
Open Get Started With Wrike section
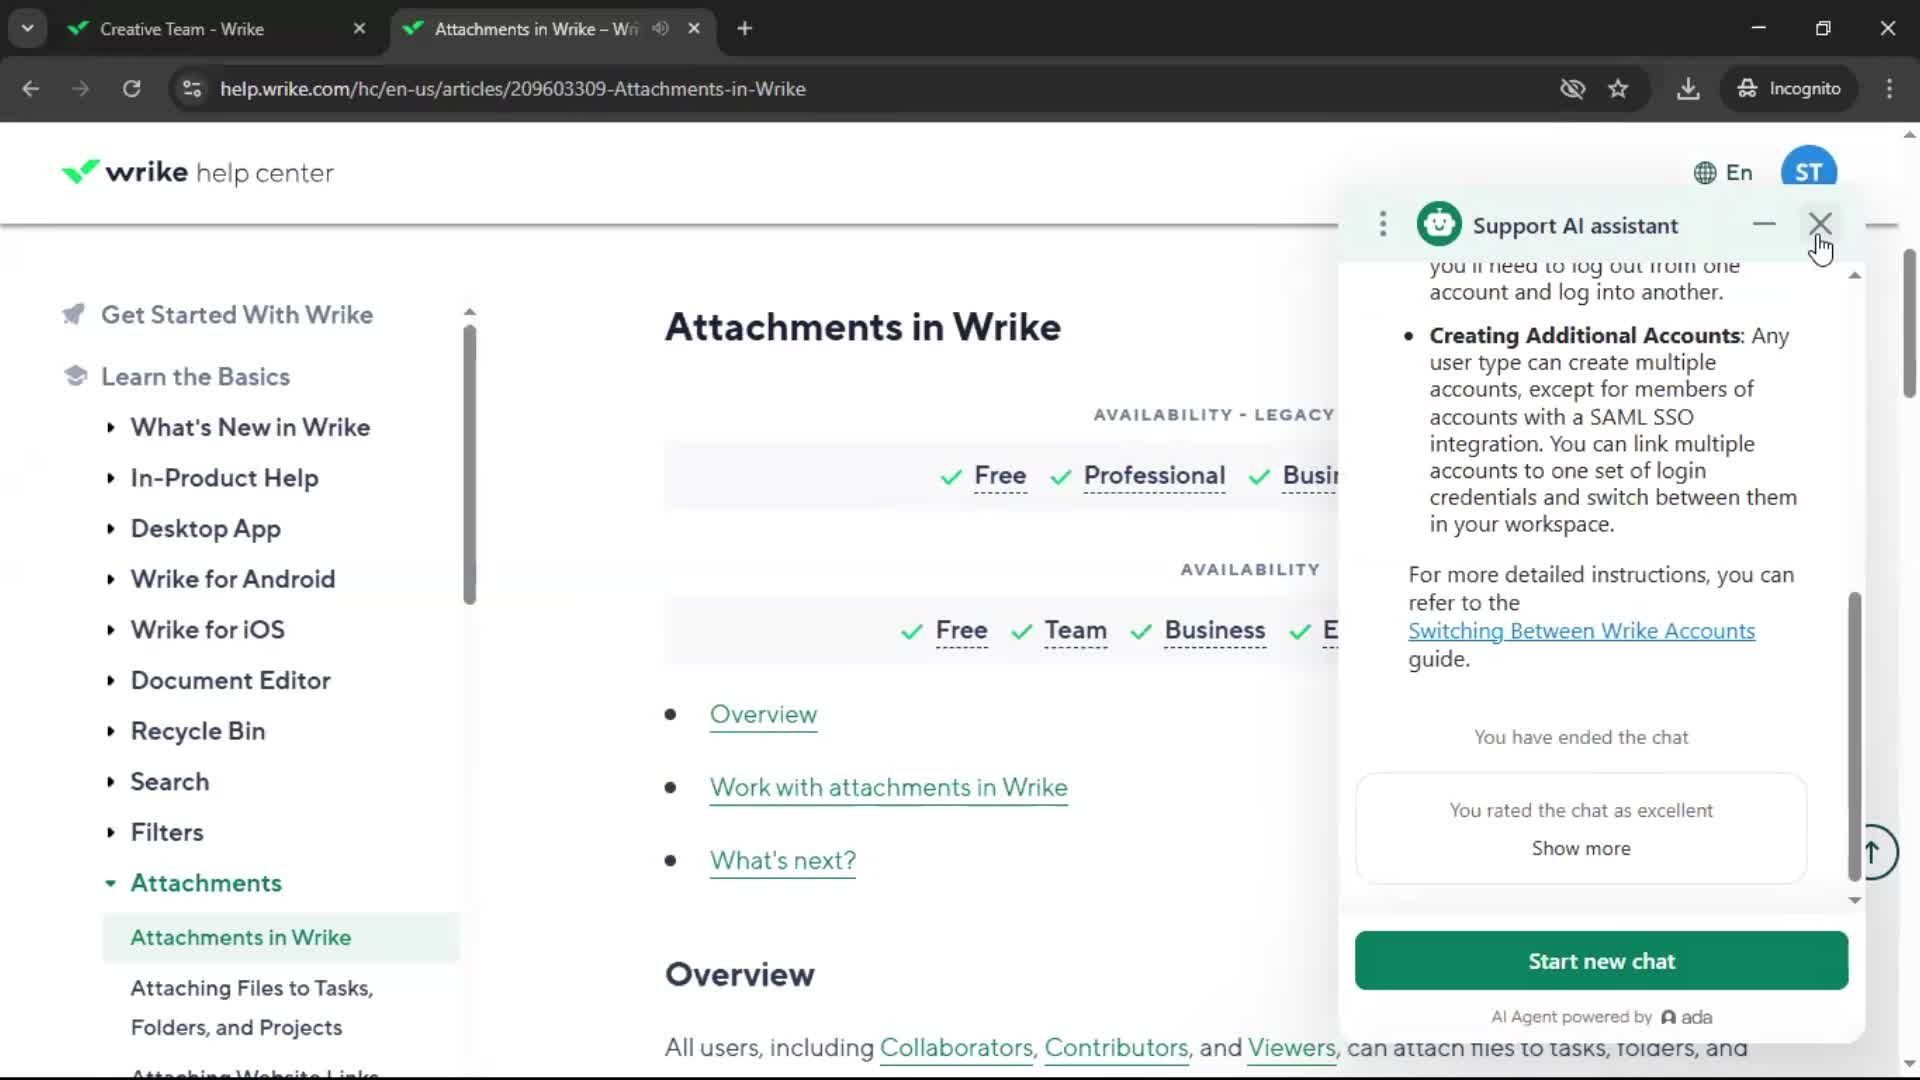[237, 315]
